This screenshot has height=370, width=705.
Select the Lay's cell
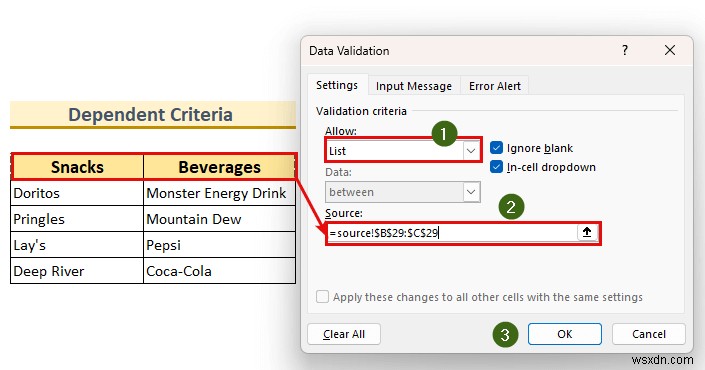click(77, 245)
